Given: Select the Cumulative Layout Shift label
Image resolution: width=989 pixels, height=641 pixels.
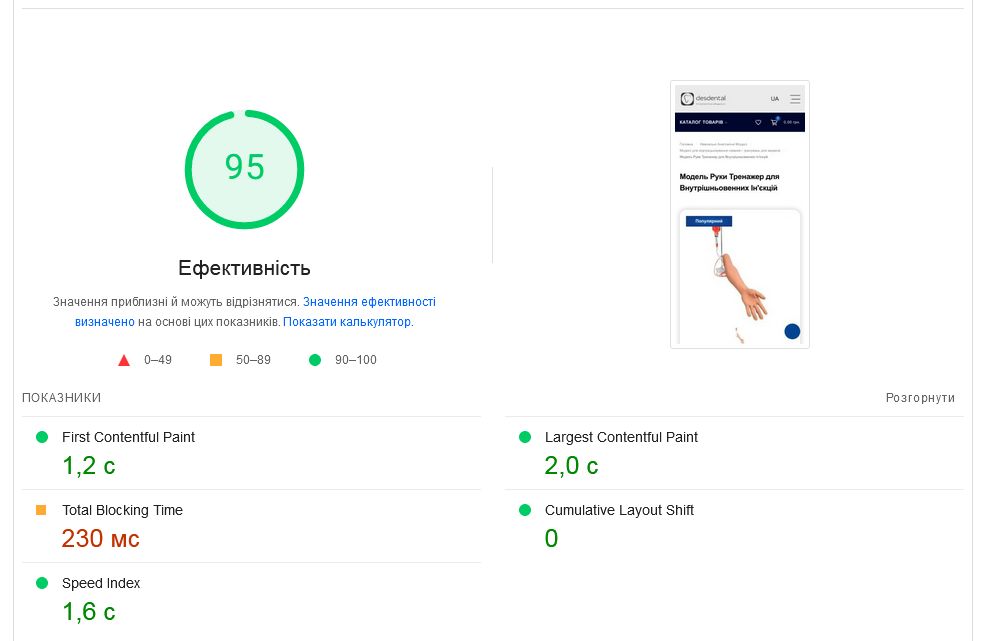Looking at the screenshot, I should (x=619, y=510).
